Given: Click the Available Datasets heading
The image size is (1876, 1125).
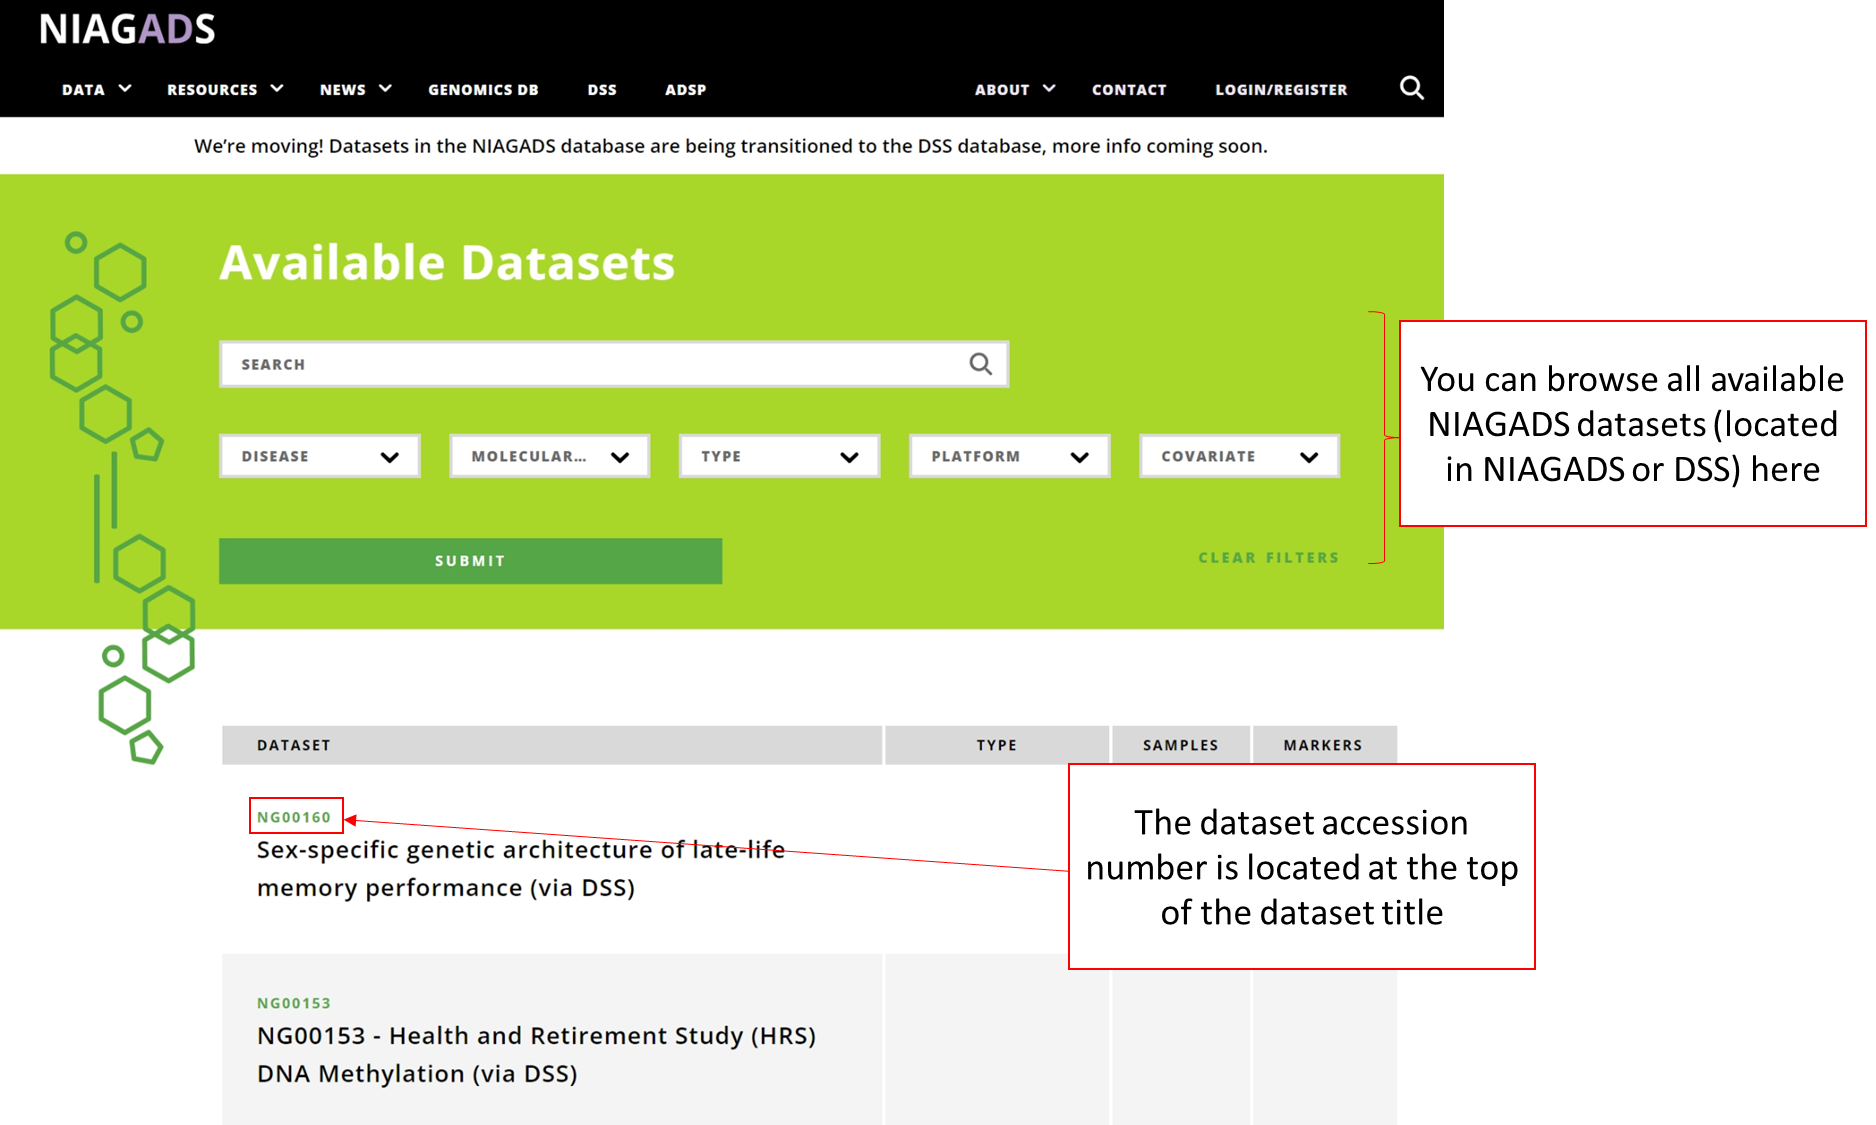Looking at the screenshot, I should coord(447,263).
